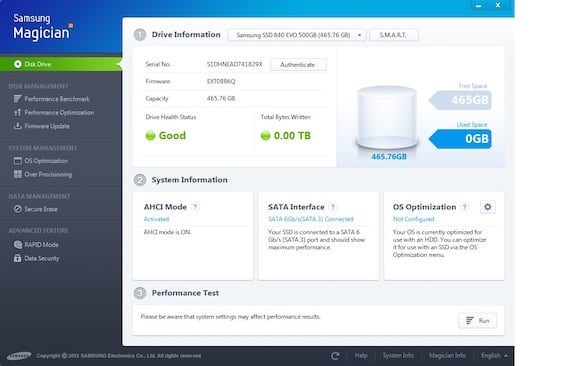Screen dimensions: 579x366
Task: Click the Not Configured status text
Action: [414, 219]
